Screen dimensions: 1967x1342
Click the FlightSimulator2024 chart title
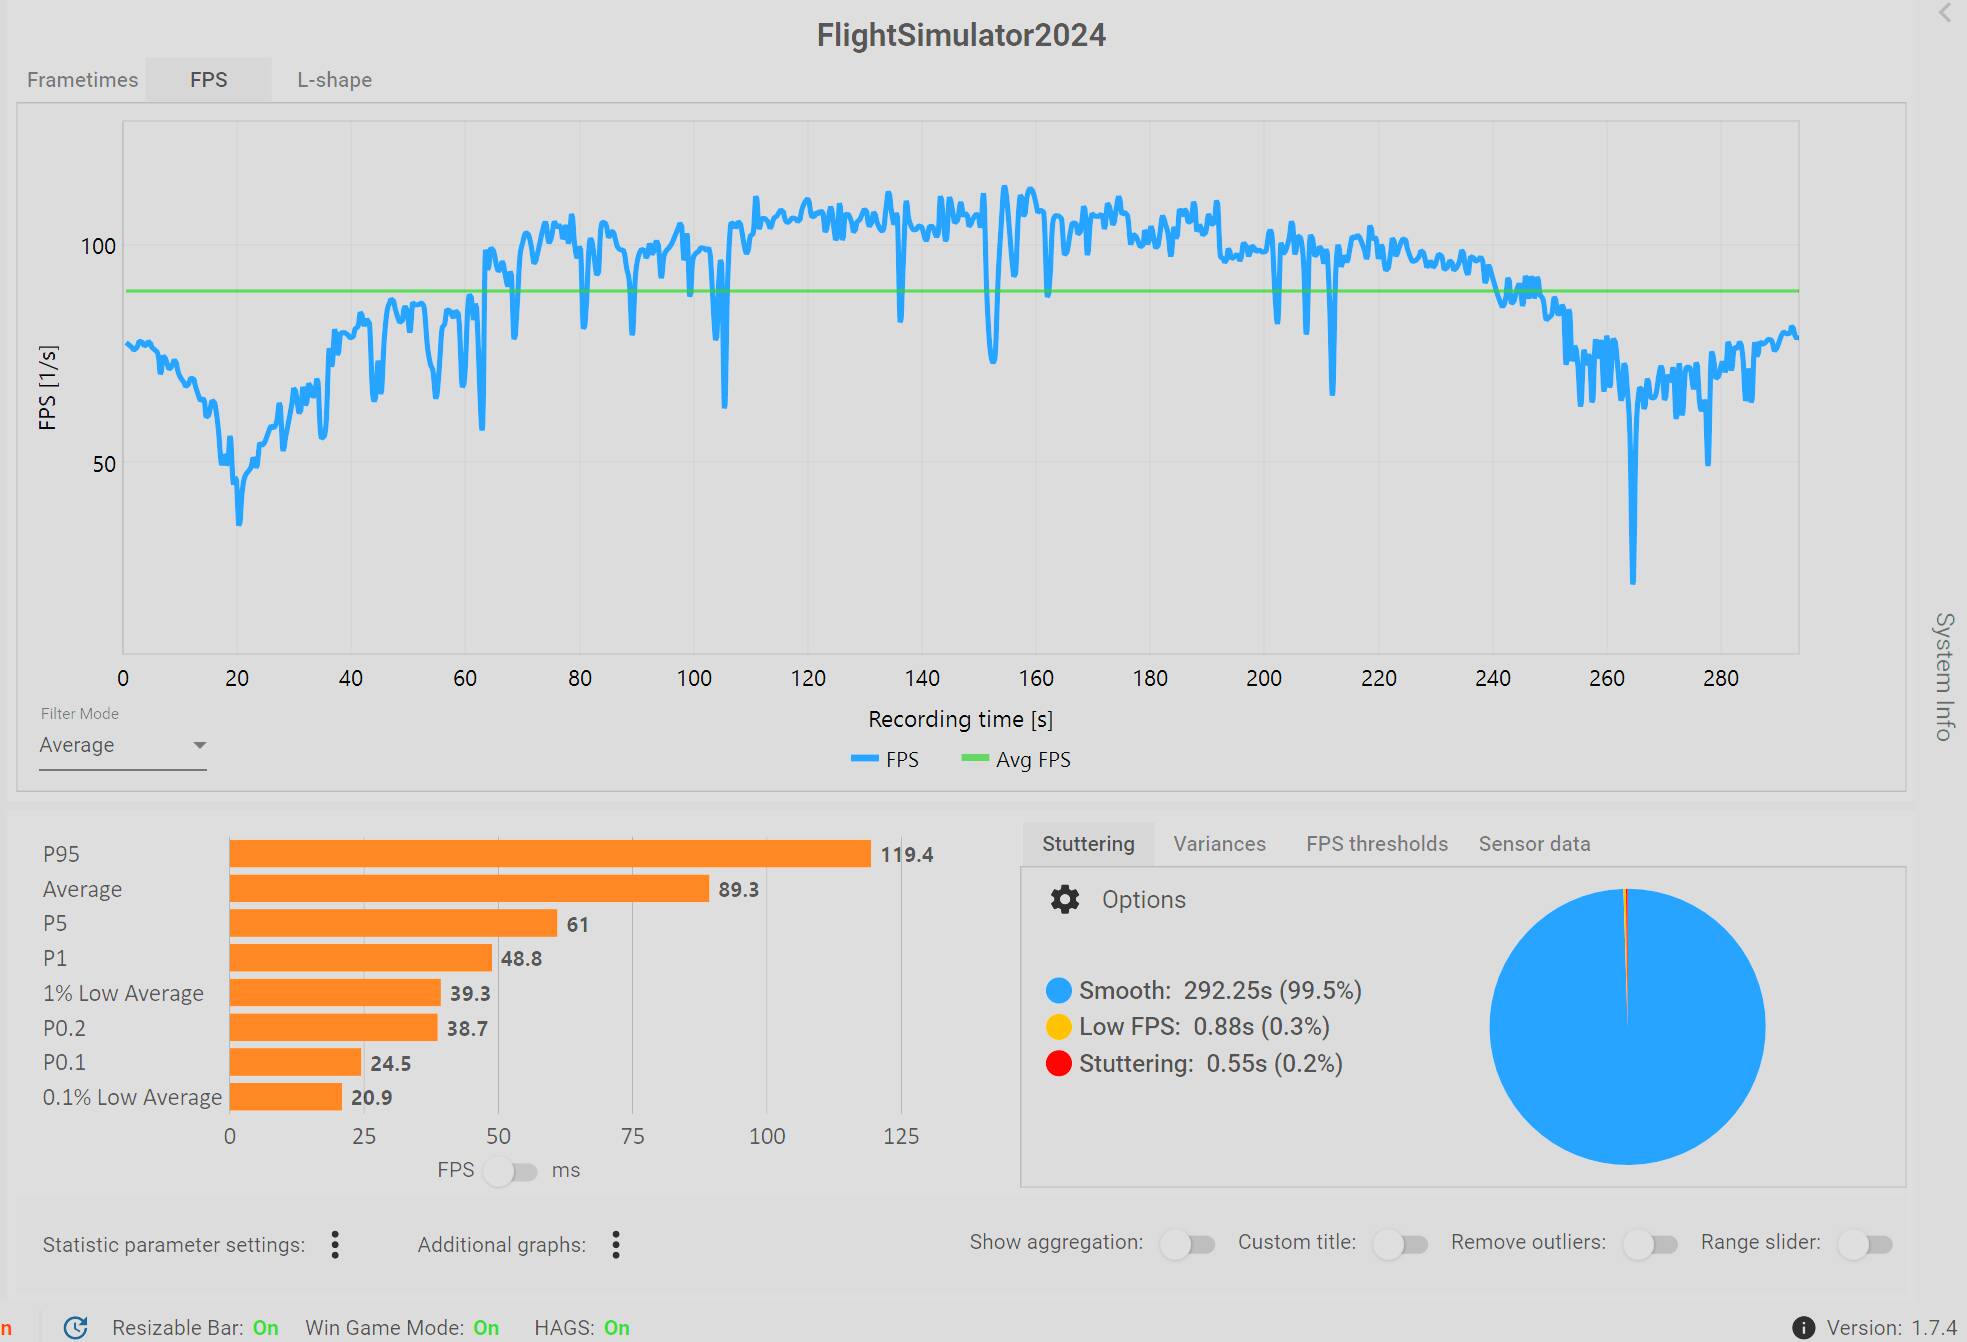[x=961, y=35]
